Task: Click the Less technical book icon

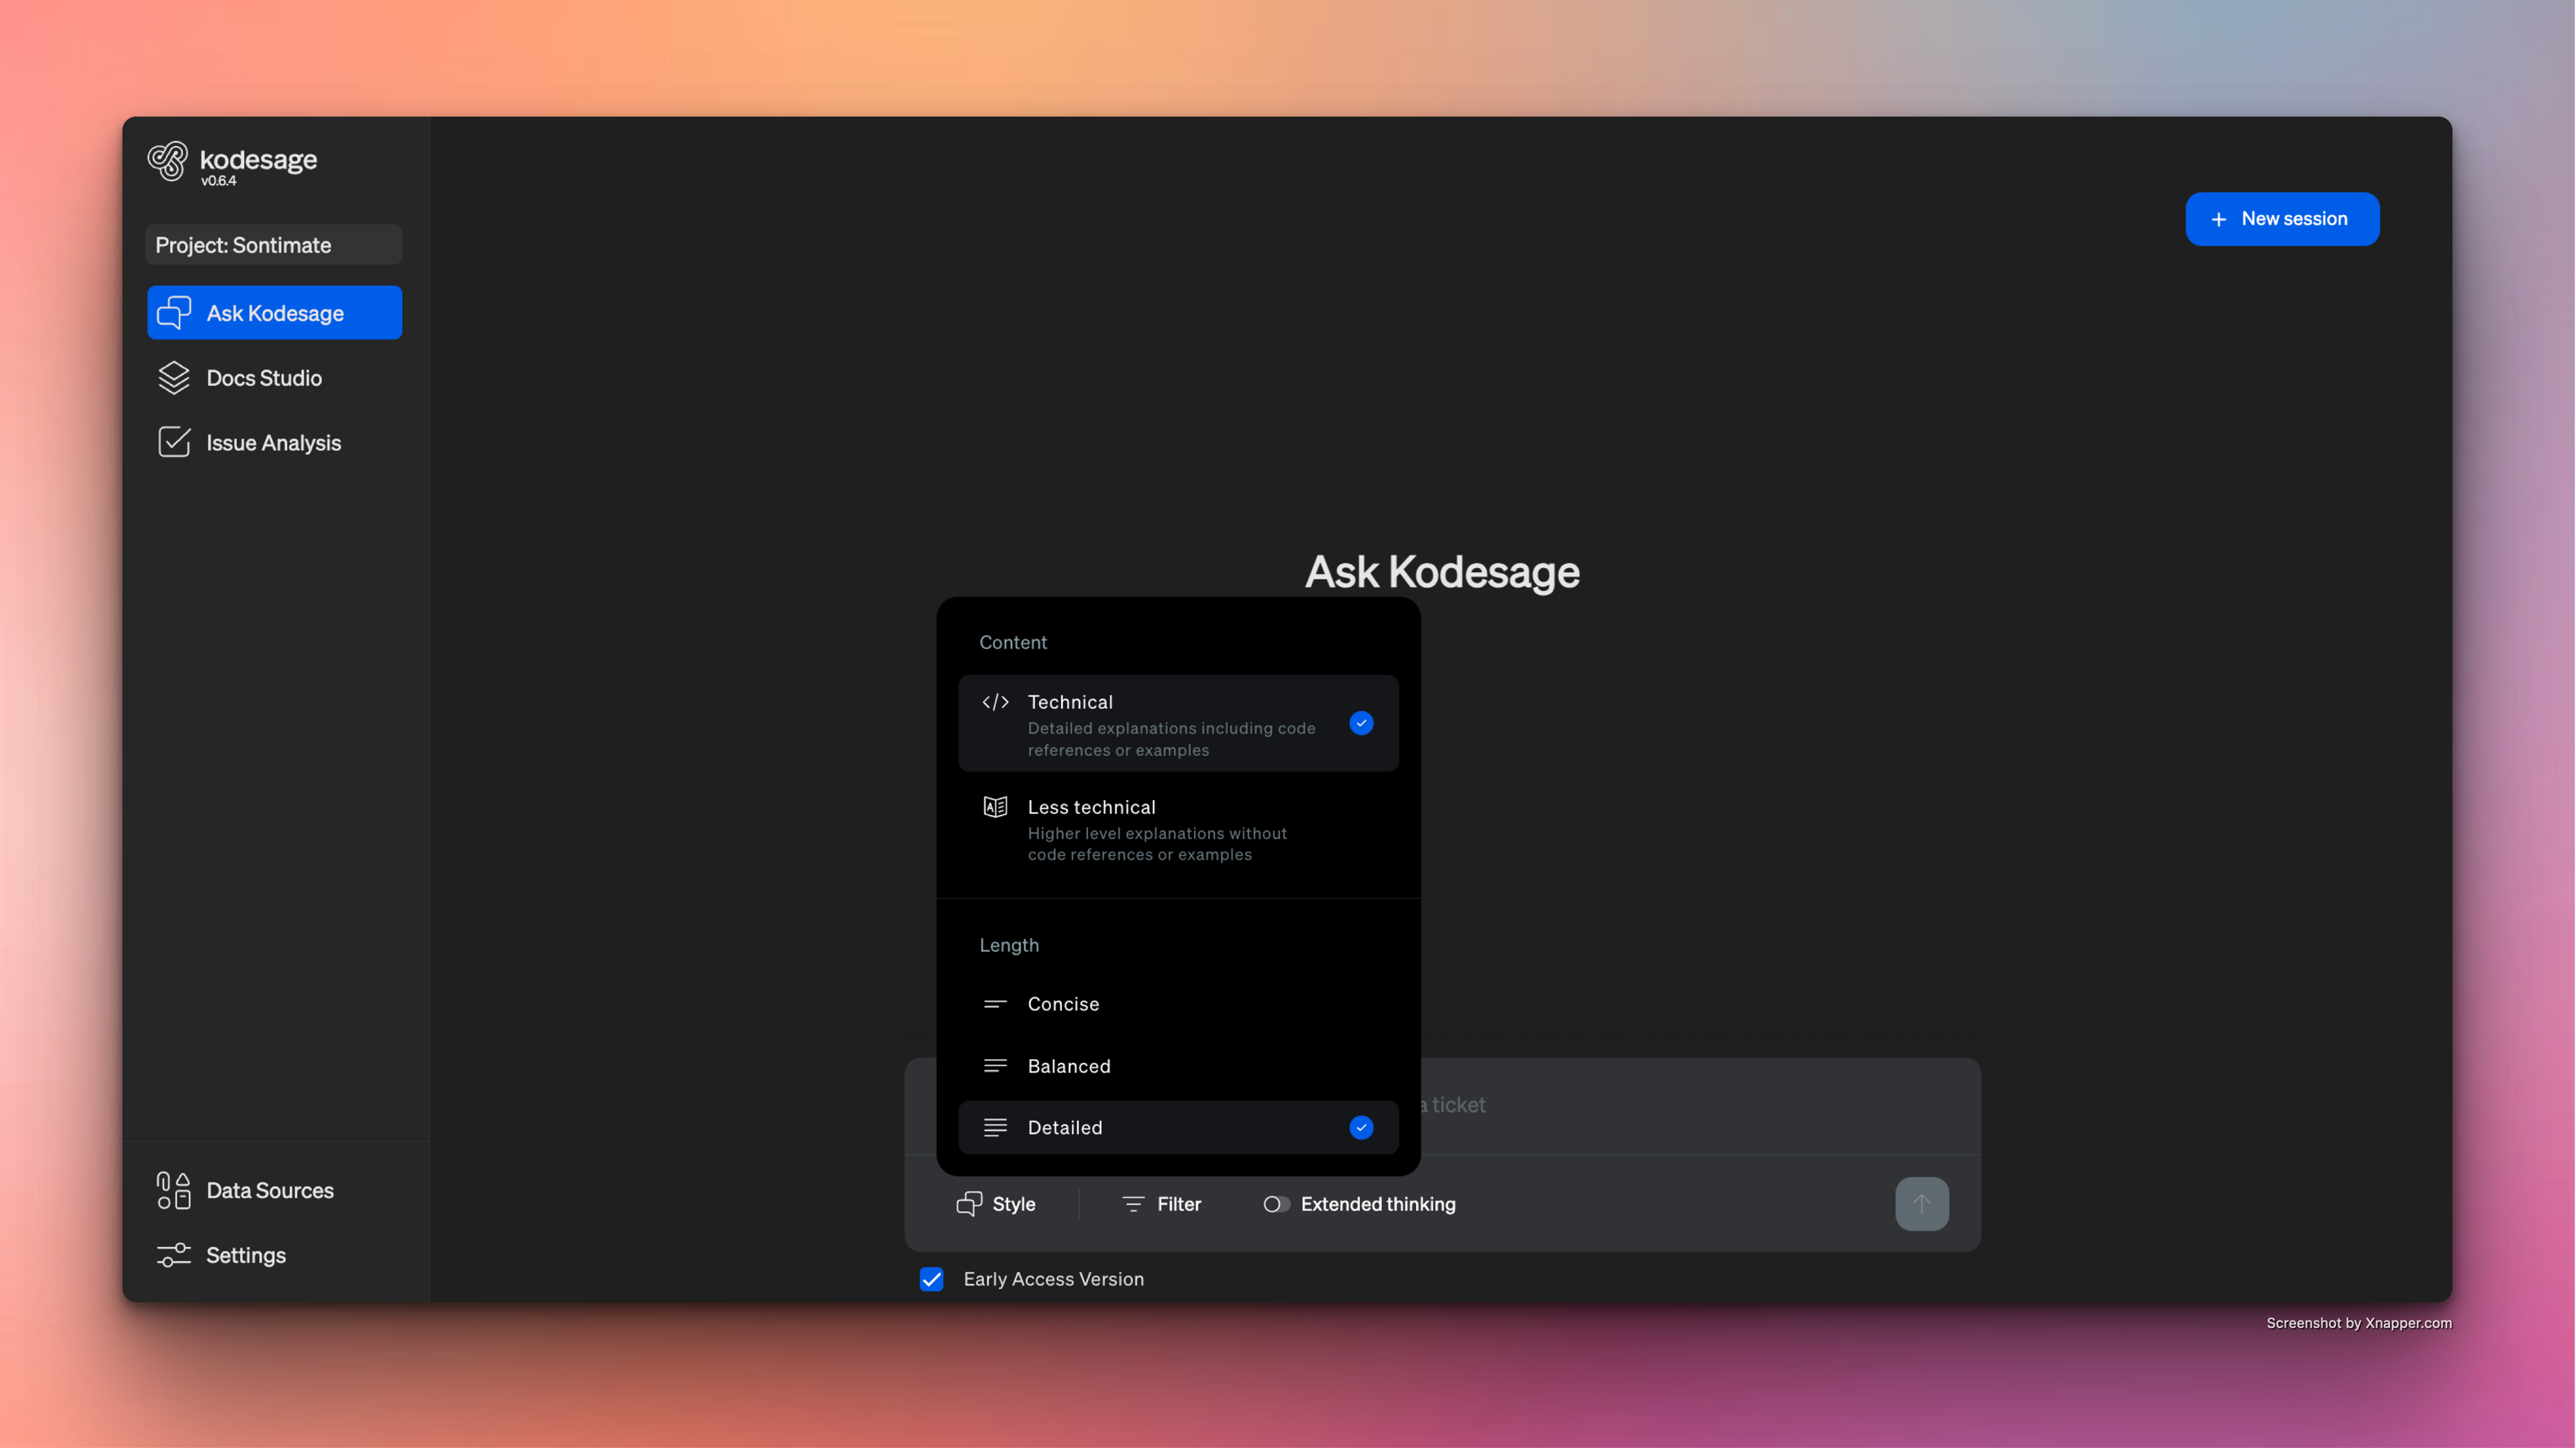Action: tap(996, 806)
